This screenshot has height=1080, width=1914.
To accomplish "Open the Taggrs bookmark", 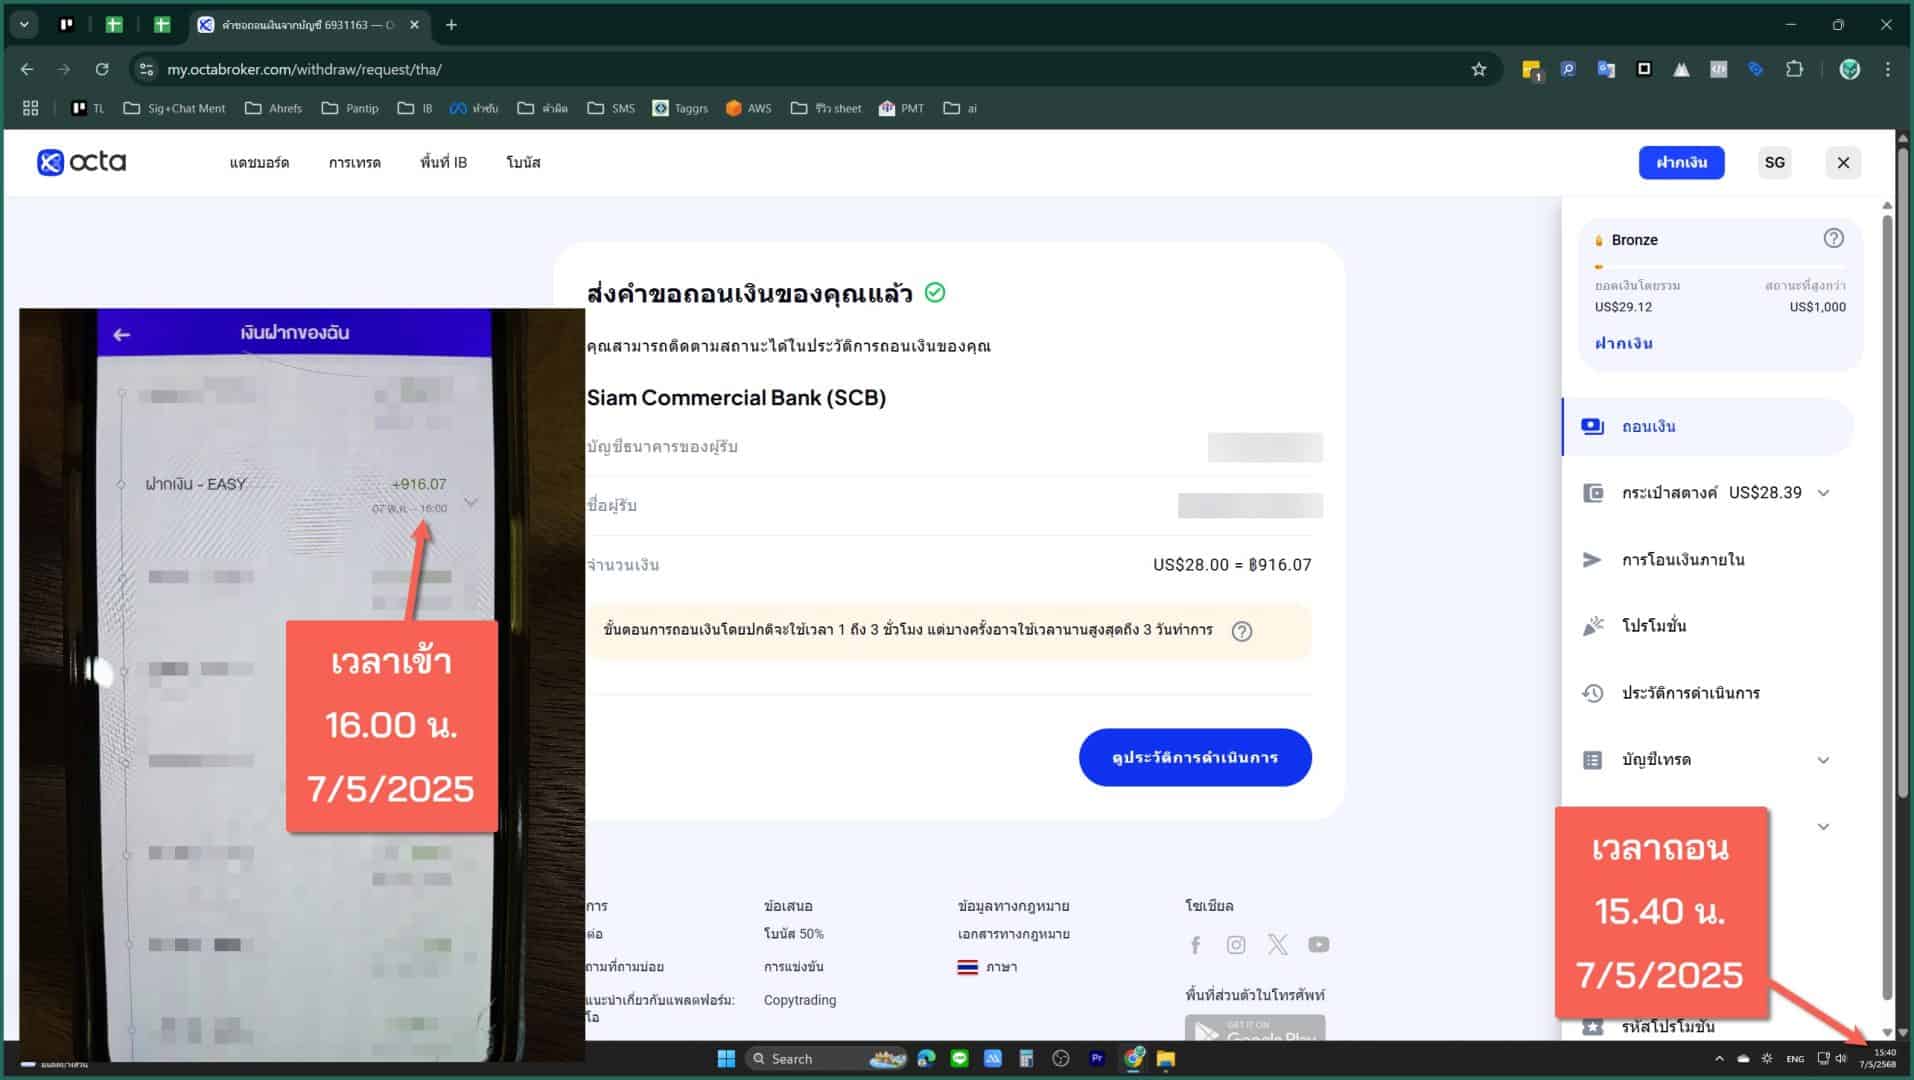I will pyautogui.click(x=680, y=108).
